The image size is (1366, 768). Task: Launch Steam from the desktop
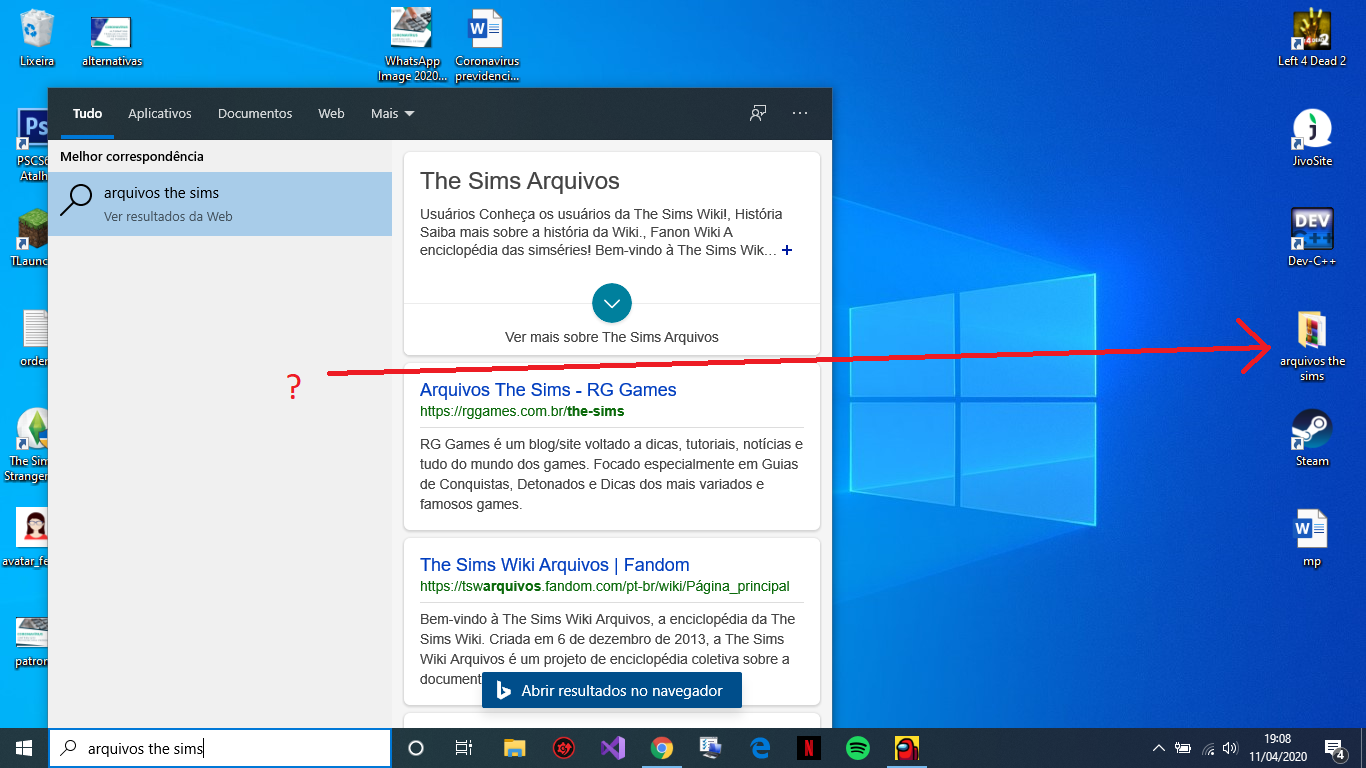coord(1312,438)
